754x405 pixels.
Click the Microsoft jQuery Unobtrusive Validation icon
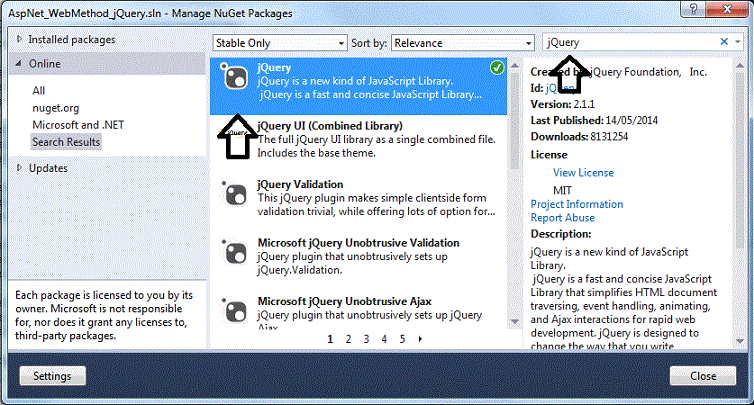coord(235,253)
